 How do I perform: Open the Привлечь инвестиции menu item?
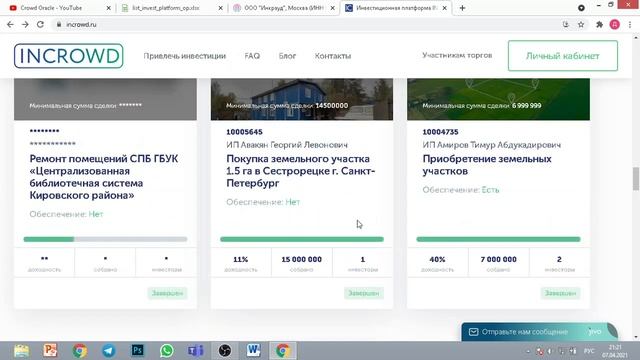point(184,56)
